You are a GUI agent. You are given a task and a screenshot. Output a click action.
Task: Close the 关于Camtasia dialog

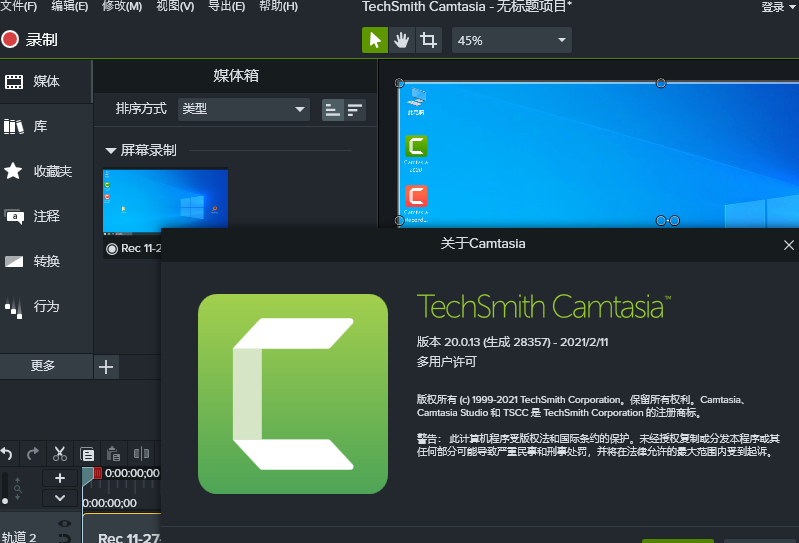pyautogui.click(x=788, y=245)
